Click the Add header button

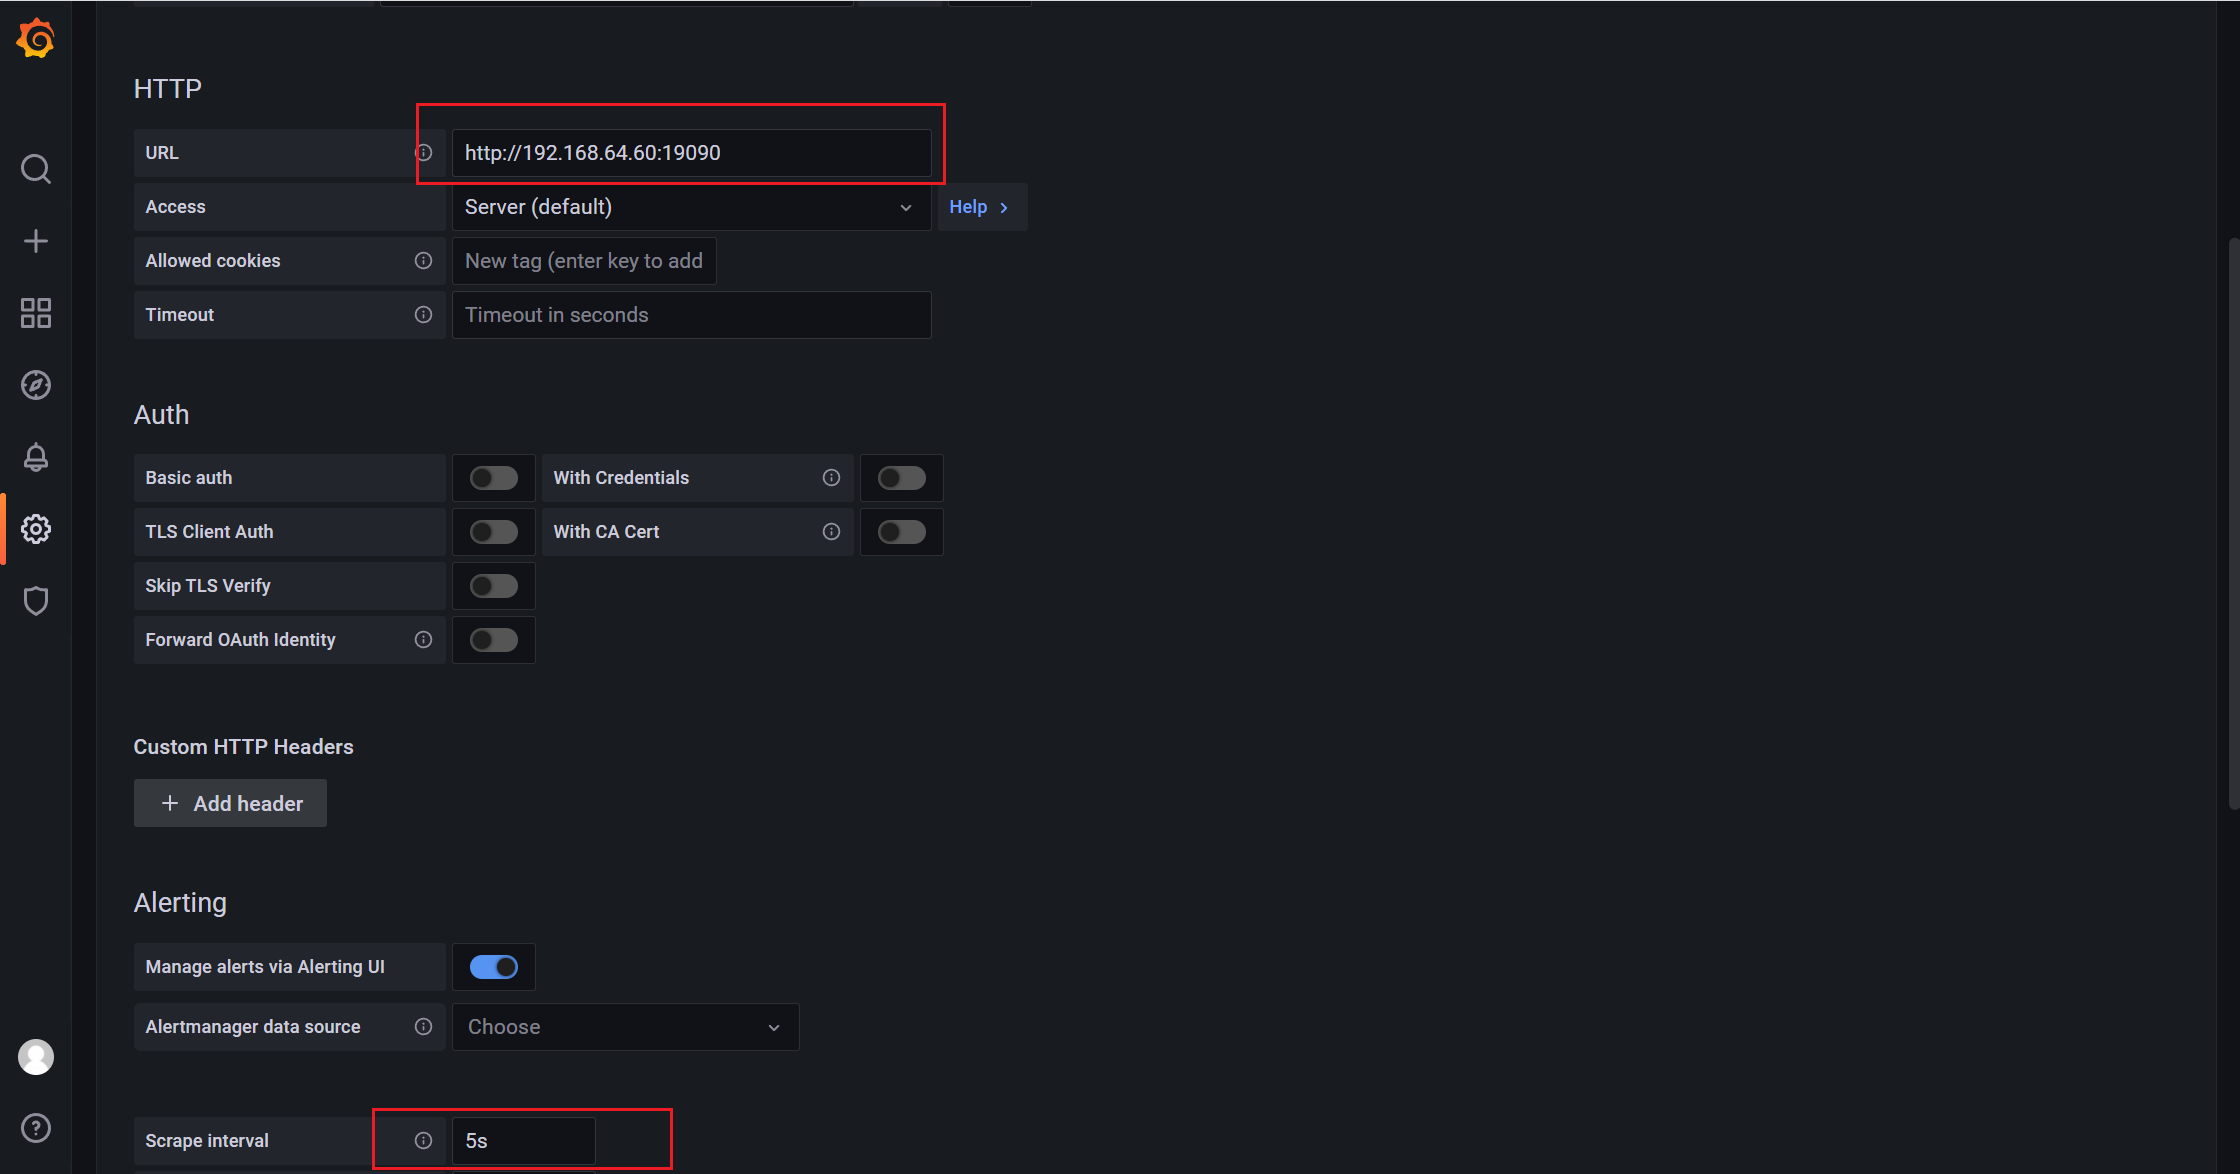click(231, 802)
